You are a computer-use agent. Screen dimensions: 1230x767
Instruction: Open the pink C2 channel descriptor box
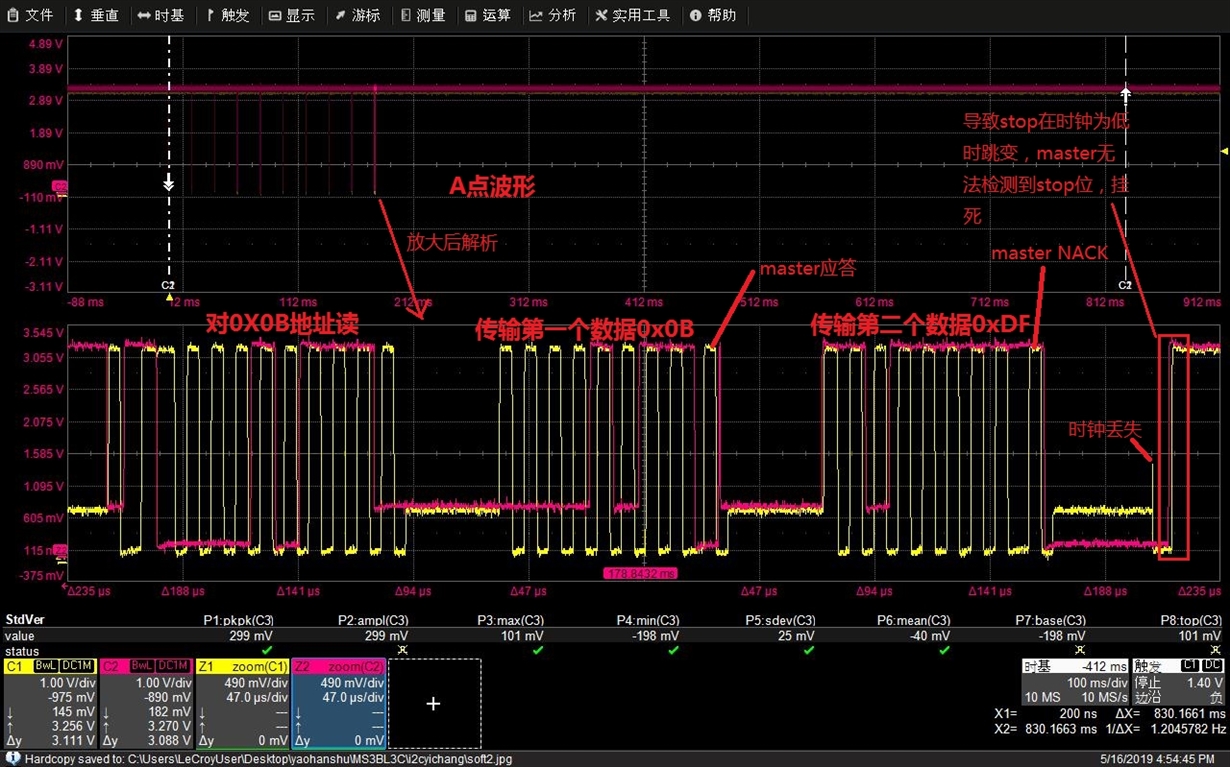point(146,704)
